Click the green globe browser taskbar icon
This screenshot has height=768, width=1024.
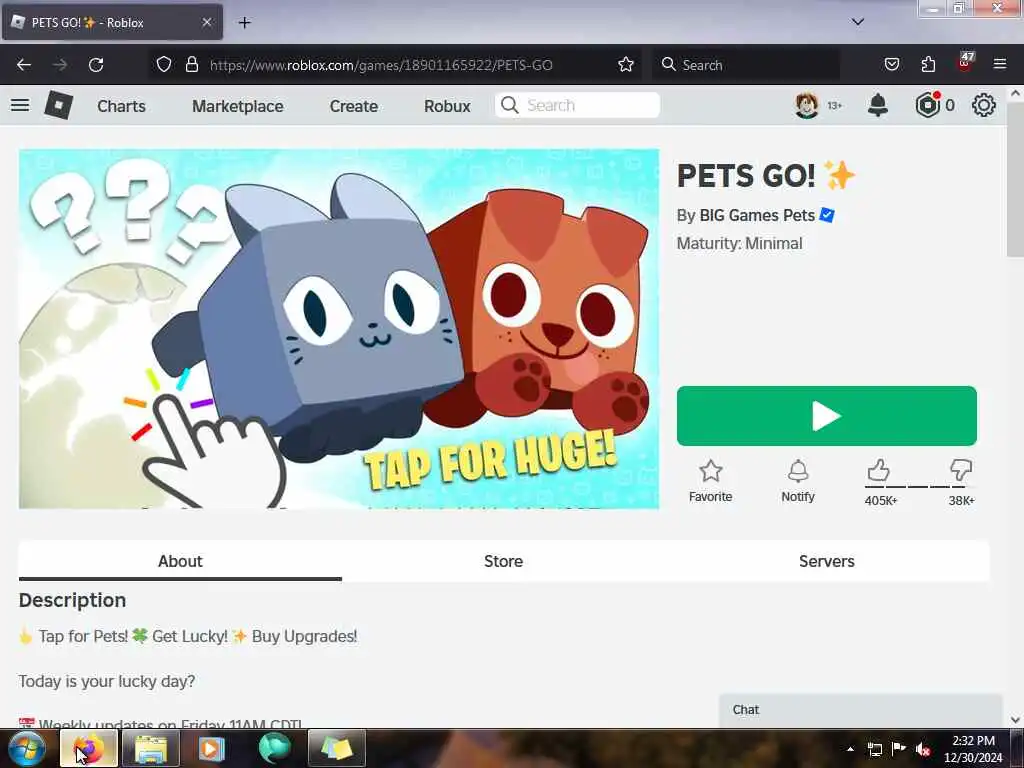click(x=274, y=748)
